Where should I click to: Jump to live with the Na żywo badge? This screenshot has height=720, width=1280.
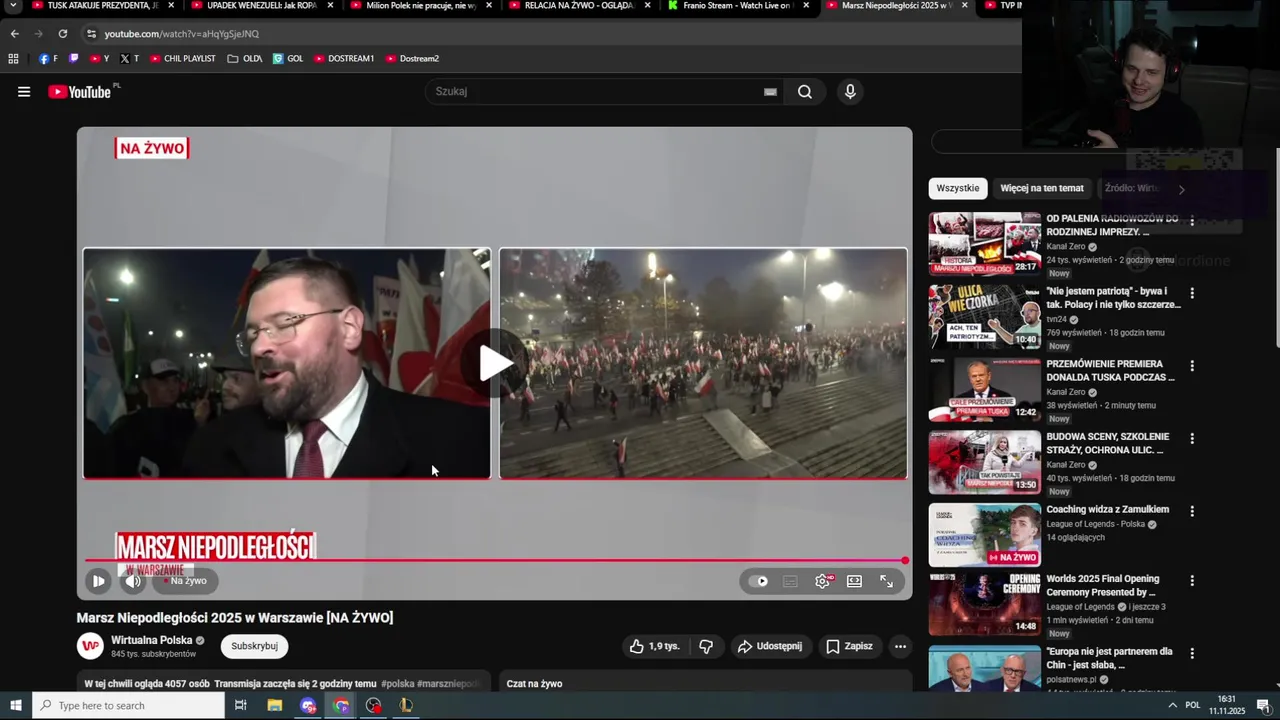pyautogui.click(x=185, y=581)
